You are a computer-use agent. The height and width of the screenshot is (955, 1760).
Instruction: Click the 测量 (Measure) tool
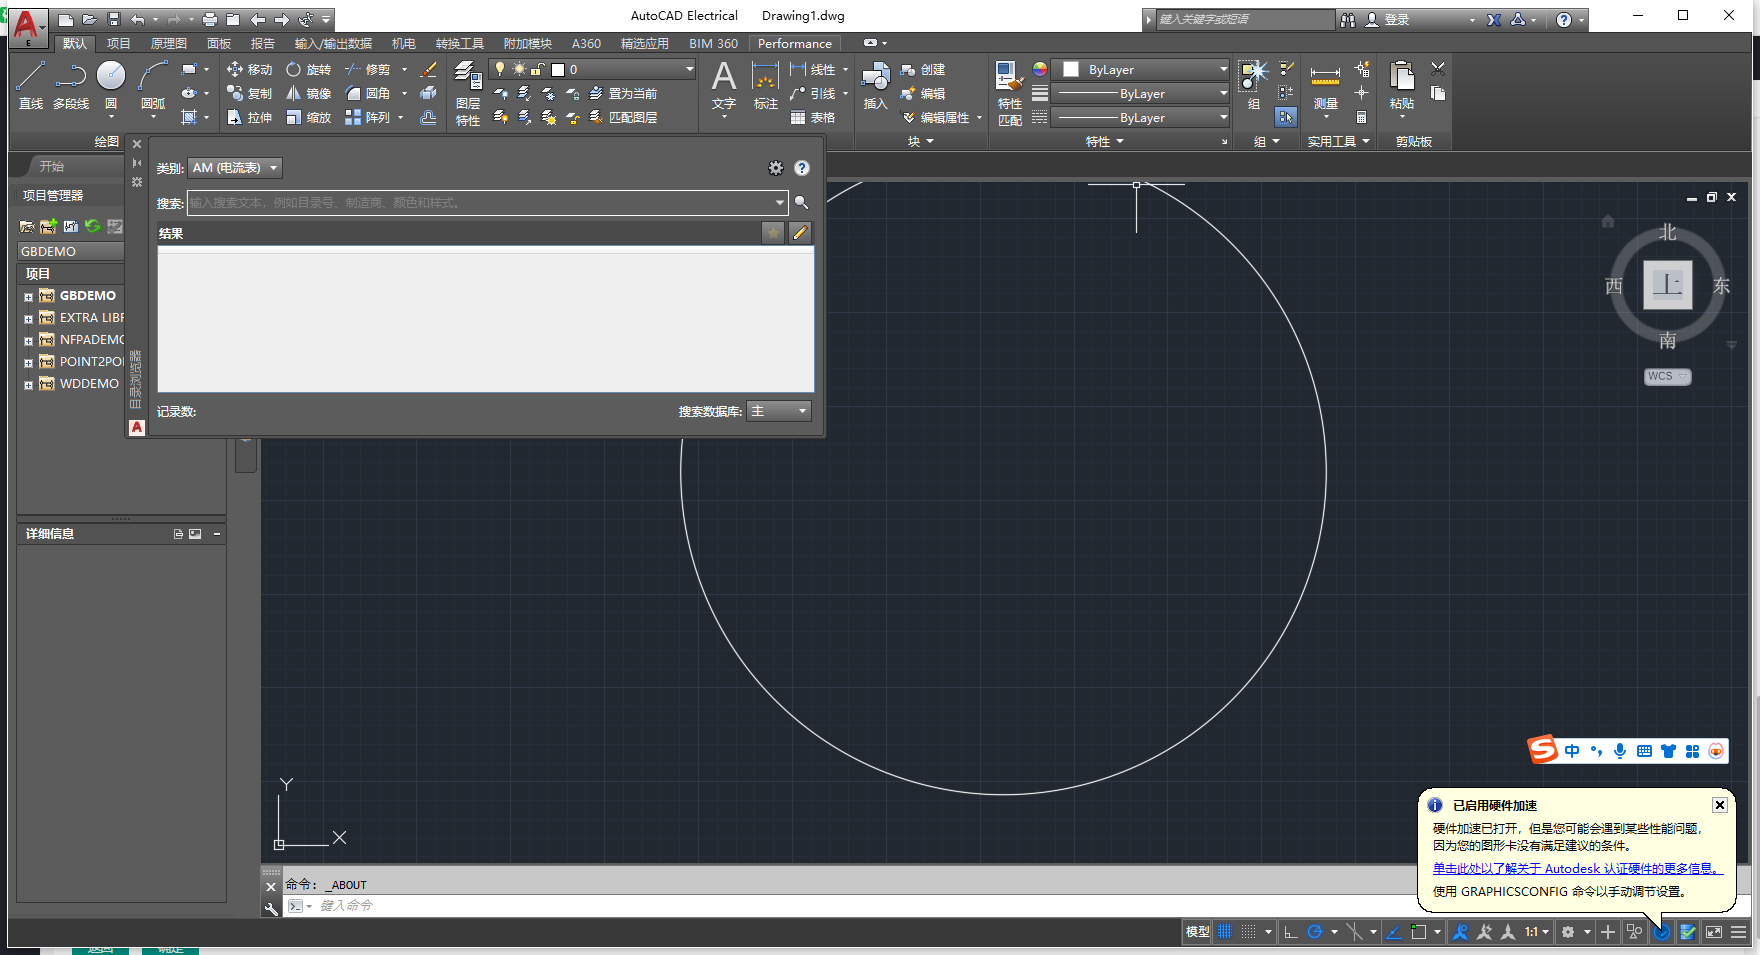(1325, 85)
